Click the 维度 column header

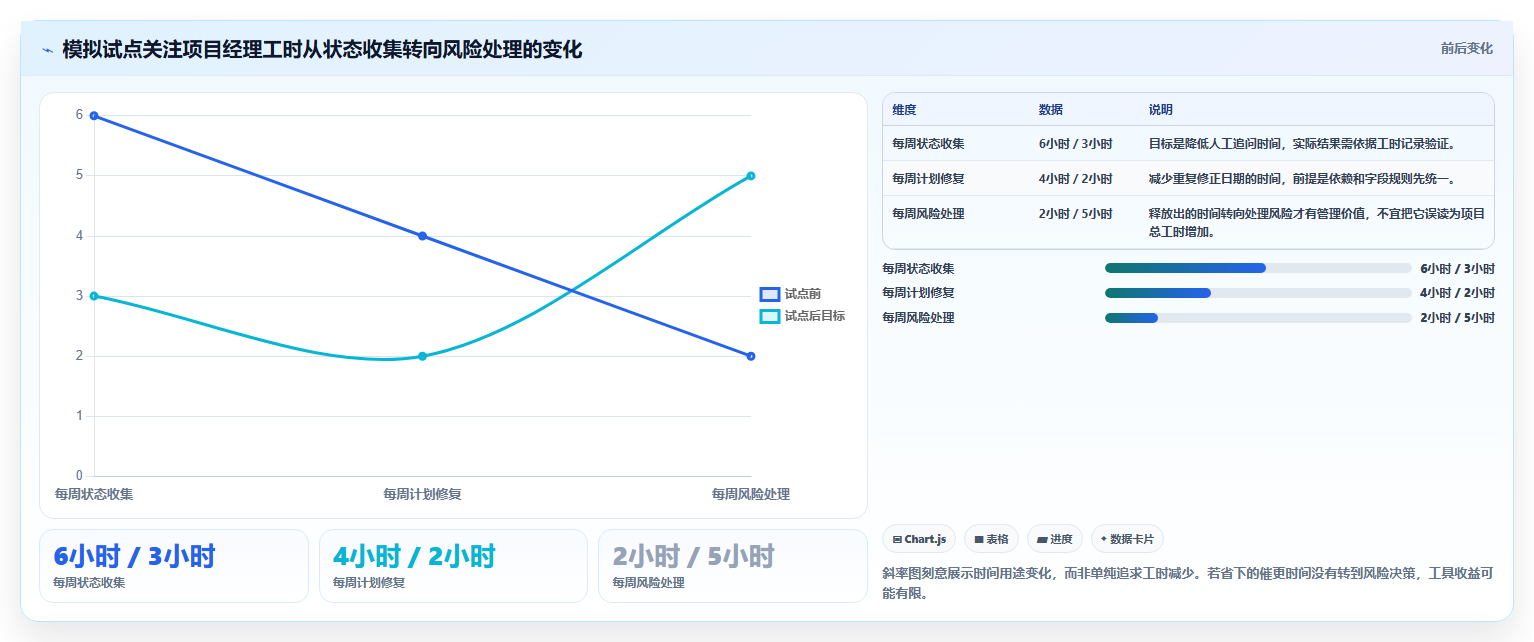pyautogui.click(x=904, y=110)
